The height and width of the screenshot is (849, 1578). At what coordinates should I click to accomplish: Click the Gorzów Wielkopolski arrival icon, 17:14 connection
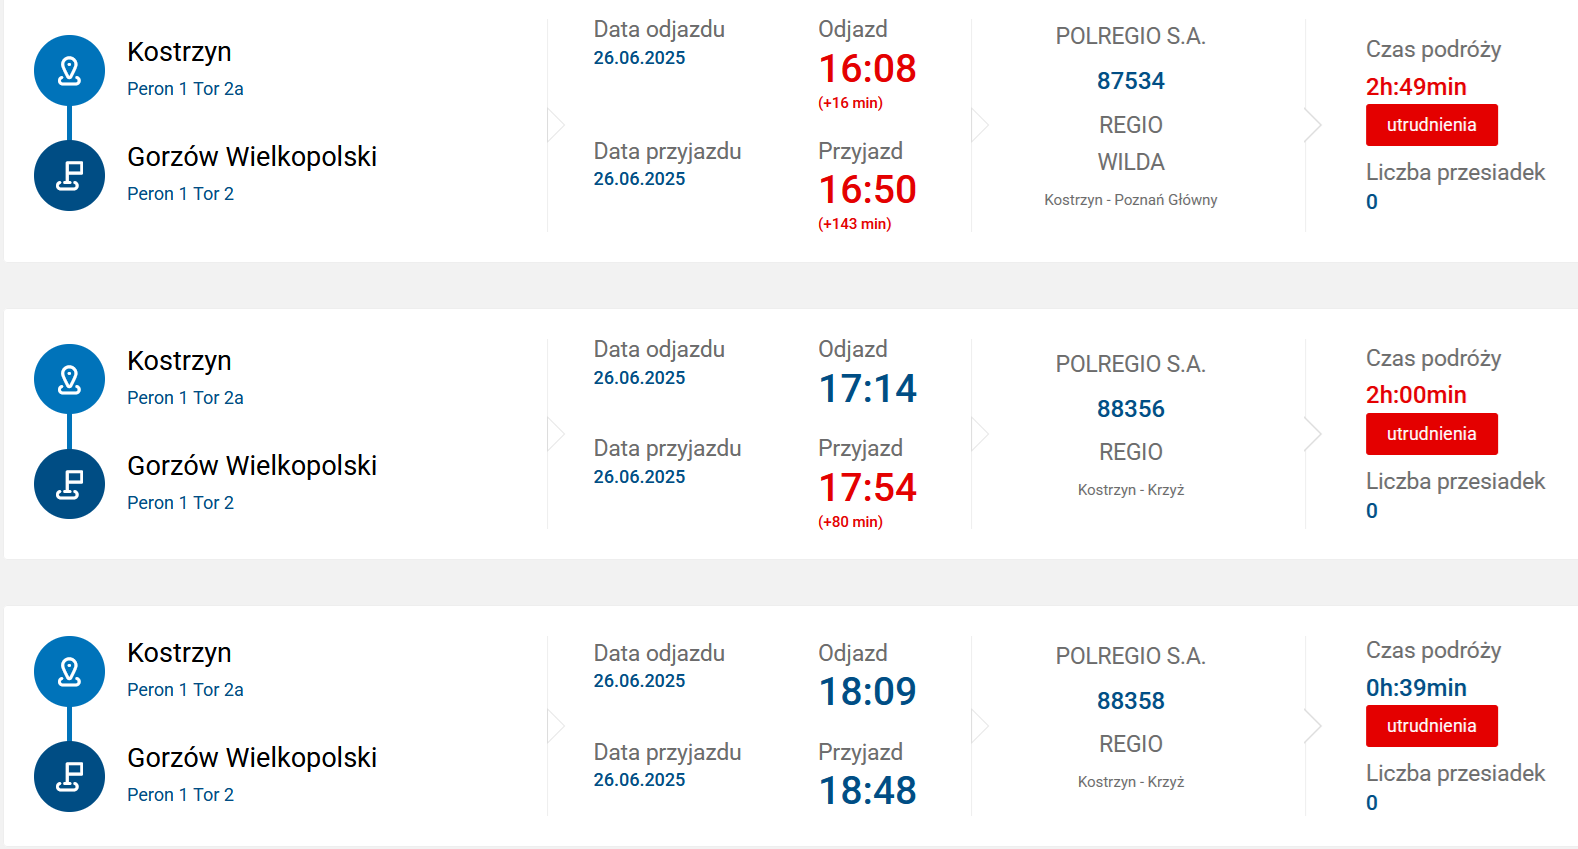coord(69,485)
